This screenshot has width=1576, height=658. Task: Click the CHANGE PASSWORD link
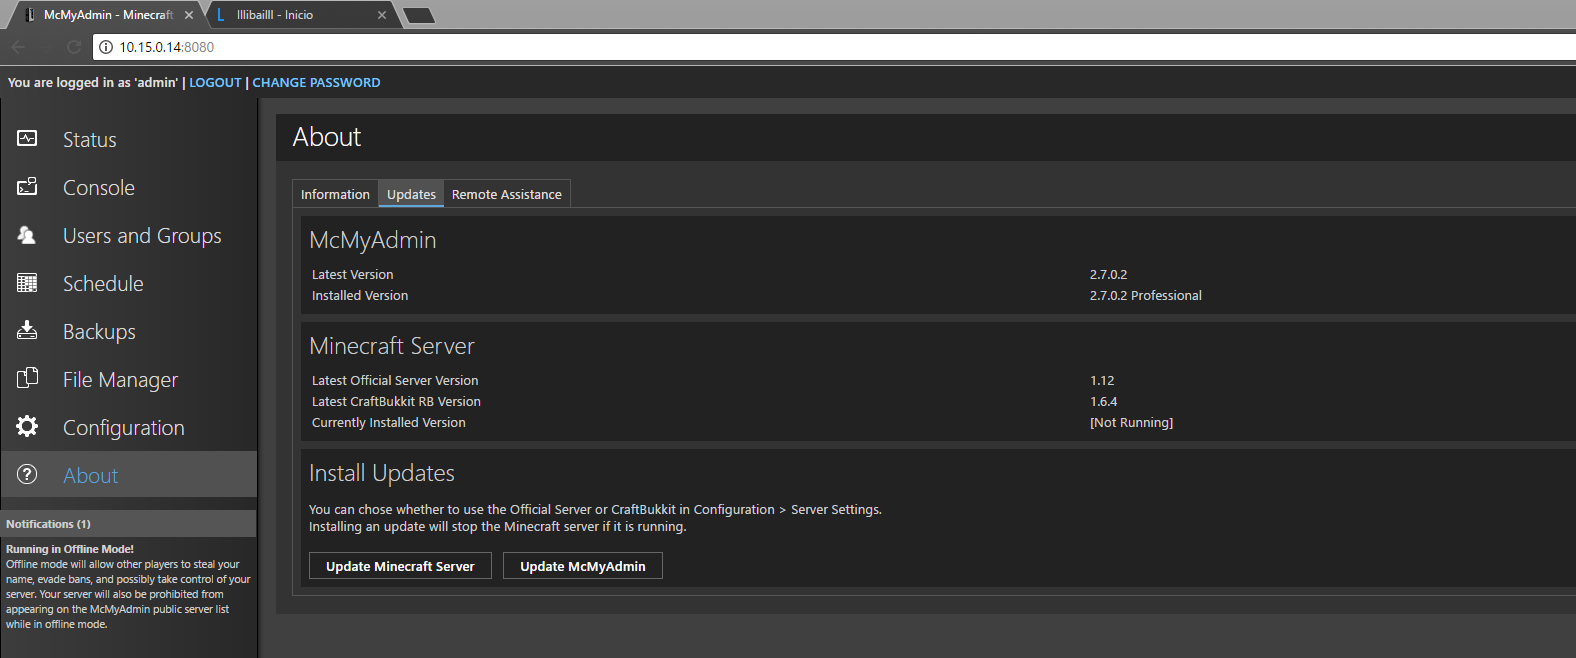coord(316,83)
